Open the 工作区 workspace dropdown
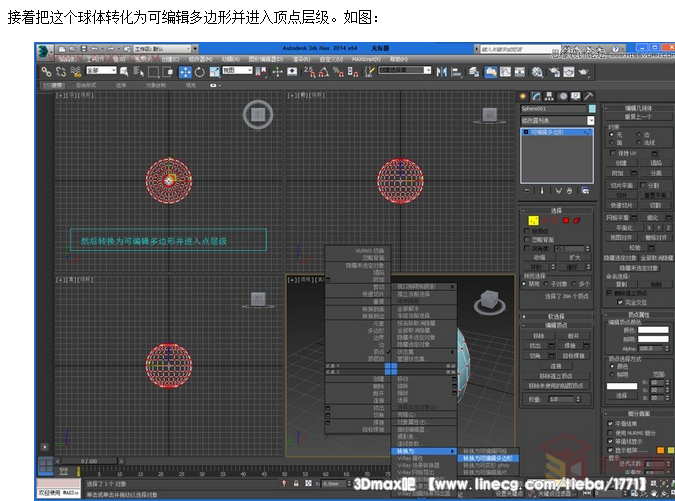The width and height of the screenshot is (675, 501). pos(162,49)
